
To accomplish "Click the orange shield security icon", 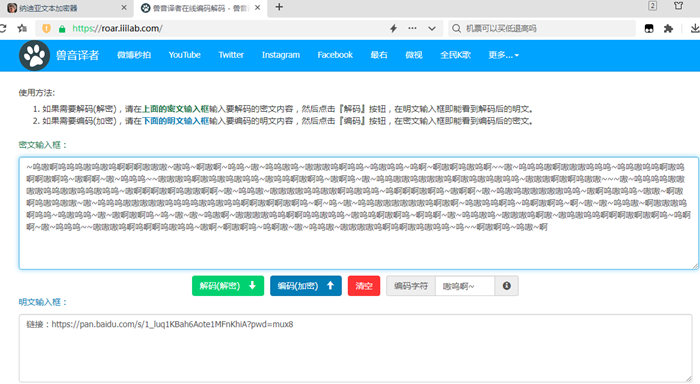I will [46, 29].
